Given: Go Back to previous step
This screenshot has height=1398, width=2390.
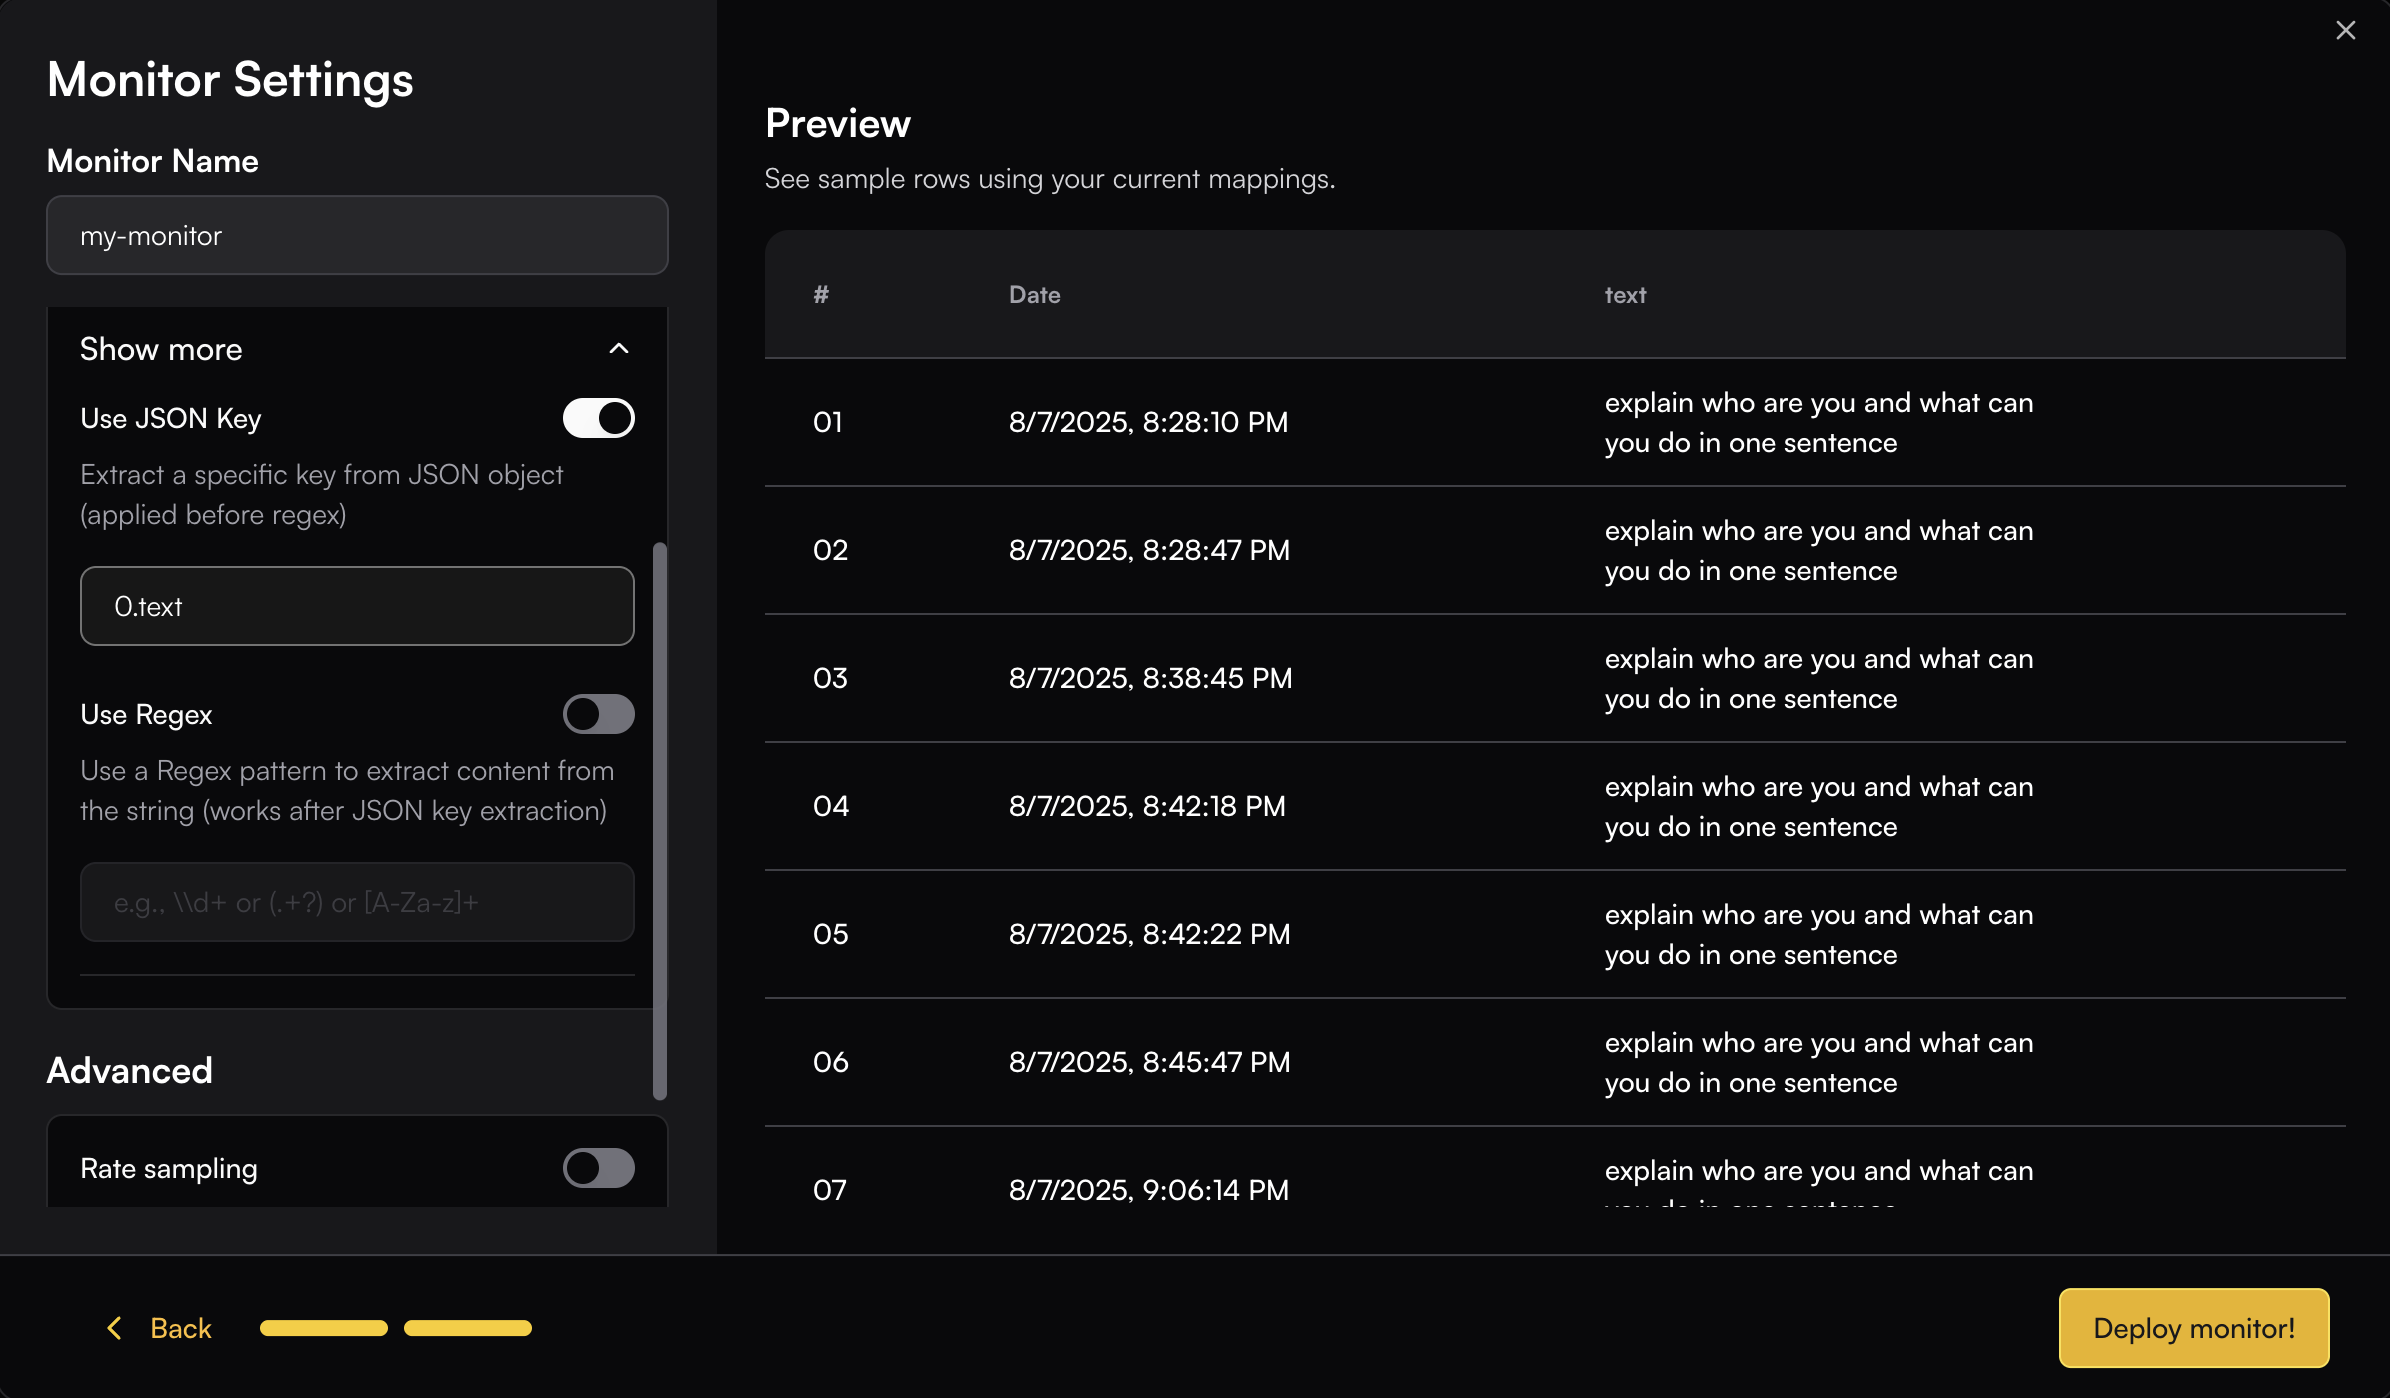Looking at the screenshot, I should coord(180,1328).
